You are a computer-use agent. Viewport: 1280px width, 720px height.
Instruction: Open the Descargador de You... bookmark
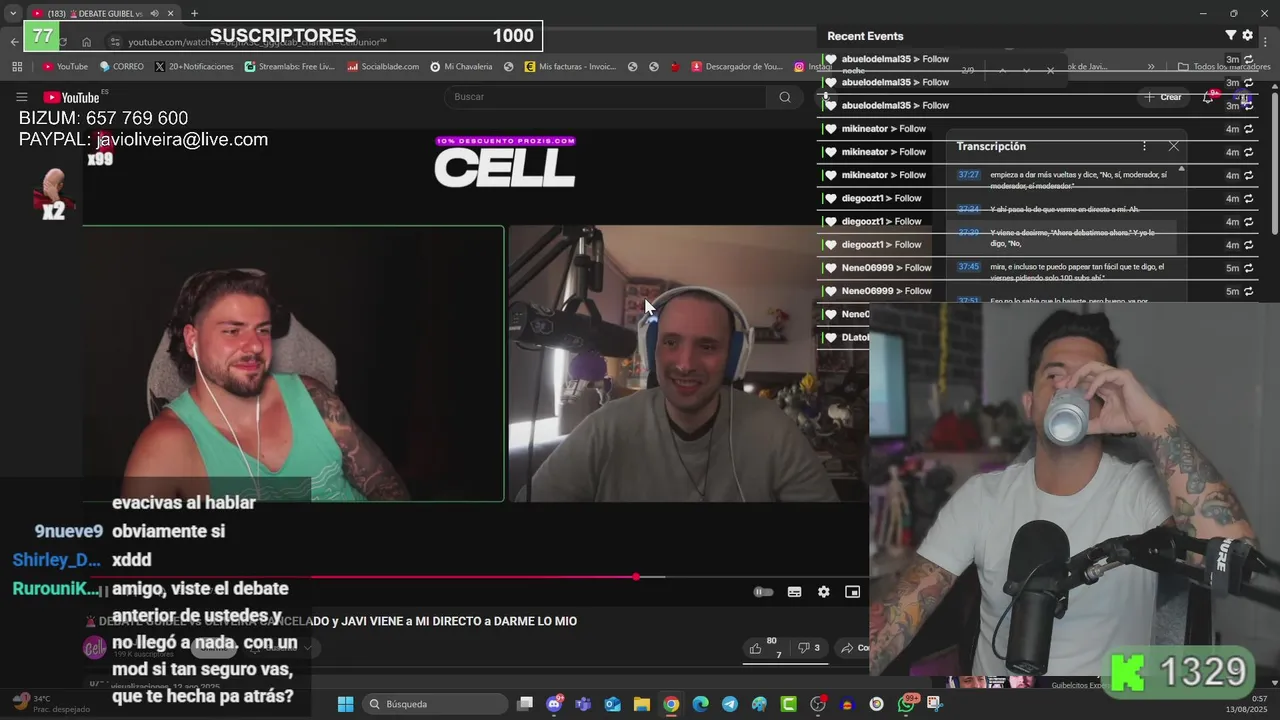(x=737, y=67)
